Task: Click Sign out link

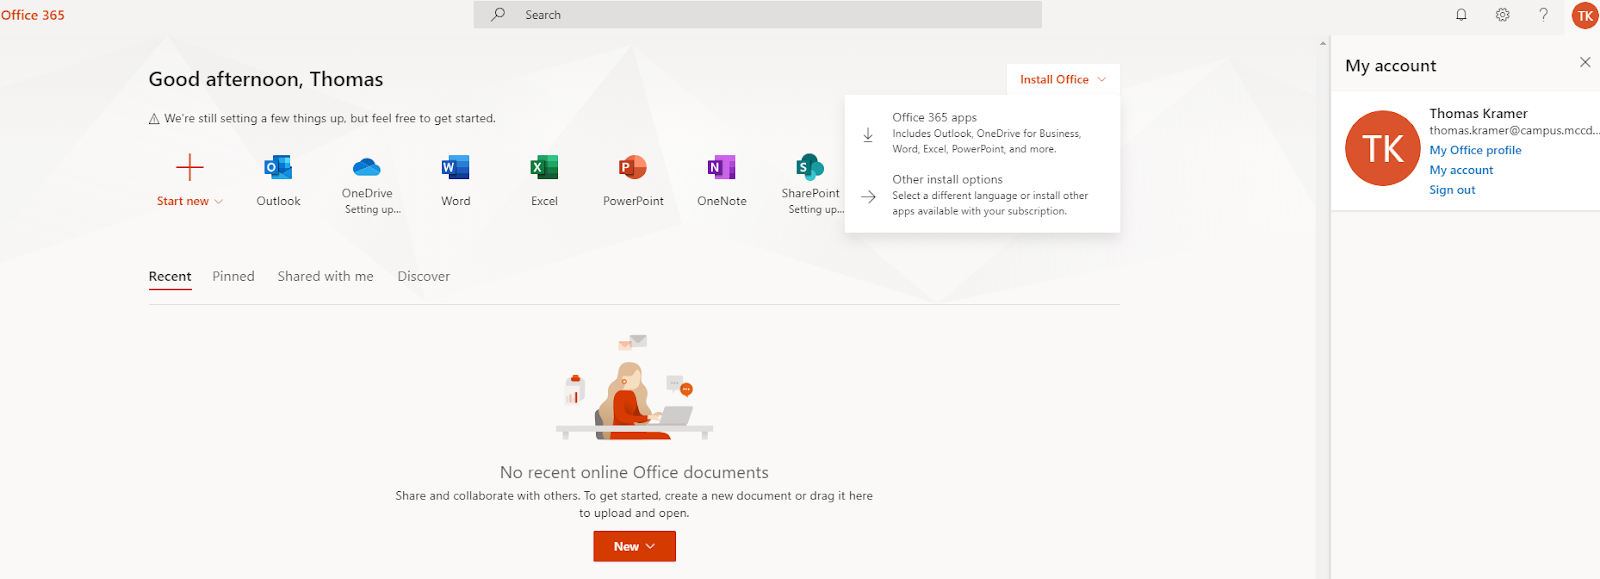Action: [1452, 190]
